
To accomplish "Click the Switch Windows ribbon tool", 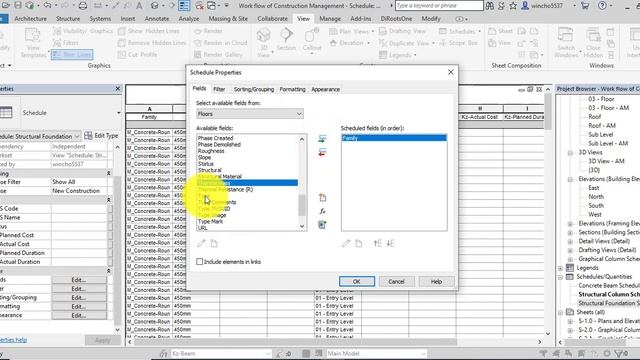I will [566, 42].
